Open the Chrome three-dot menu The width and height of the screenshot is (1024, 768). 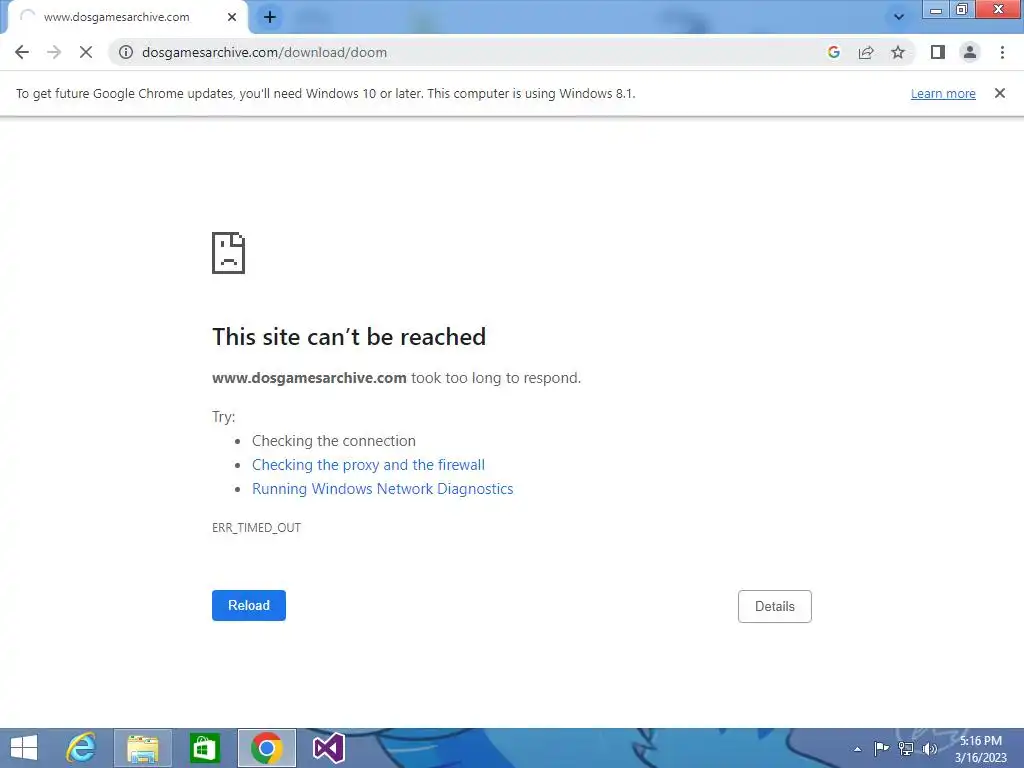1002,52
